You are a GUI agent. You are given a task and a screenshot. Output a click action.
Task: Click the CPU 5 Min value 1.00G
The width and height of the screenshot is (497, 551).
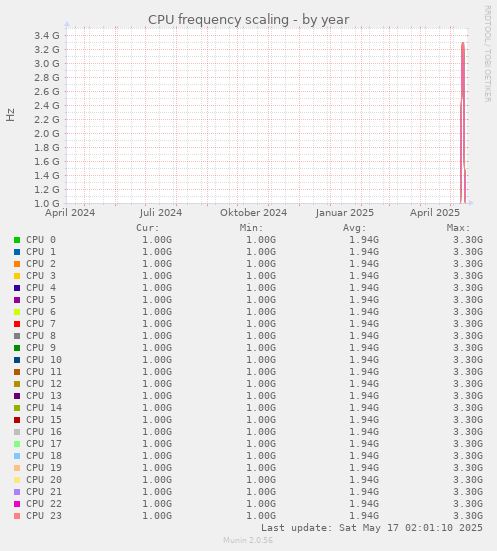tap(261, 300)
